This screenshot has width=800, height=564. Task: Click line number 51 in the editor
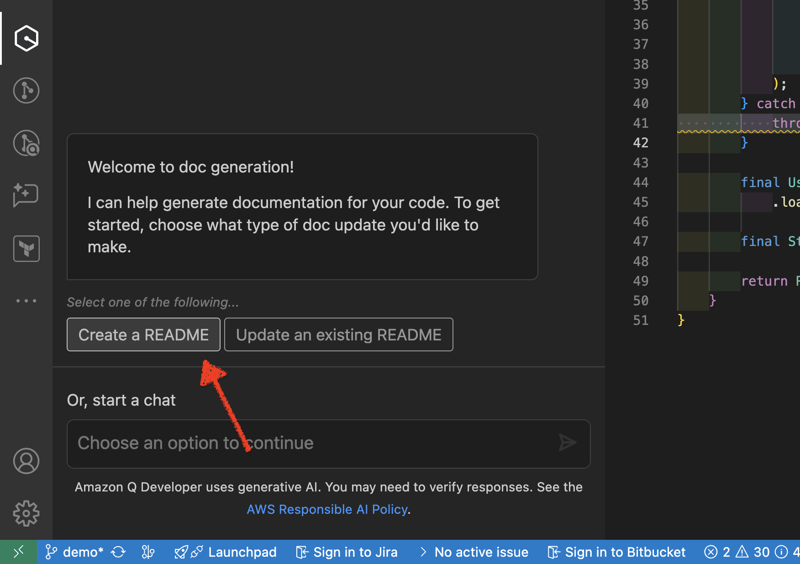tap(641, 321)
